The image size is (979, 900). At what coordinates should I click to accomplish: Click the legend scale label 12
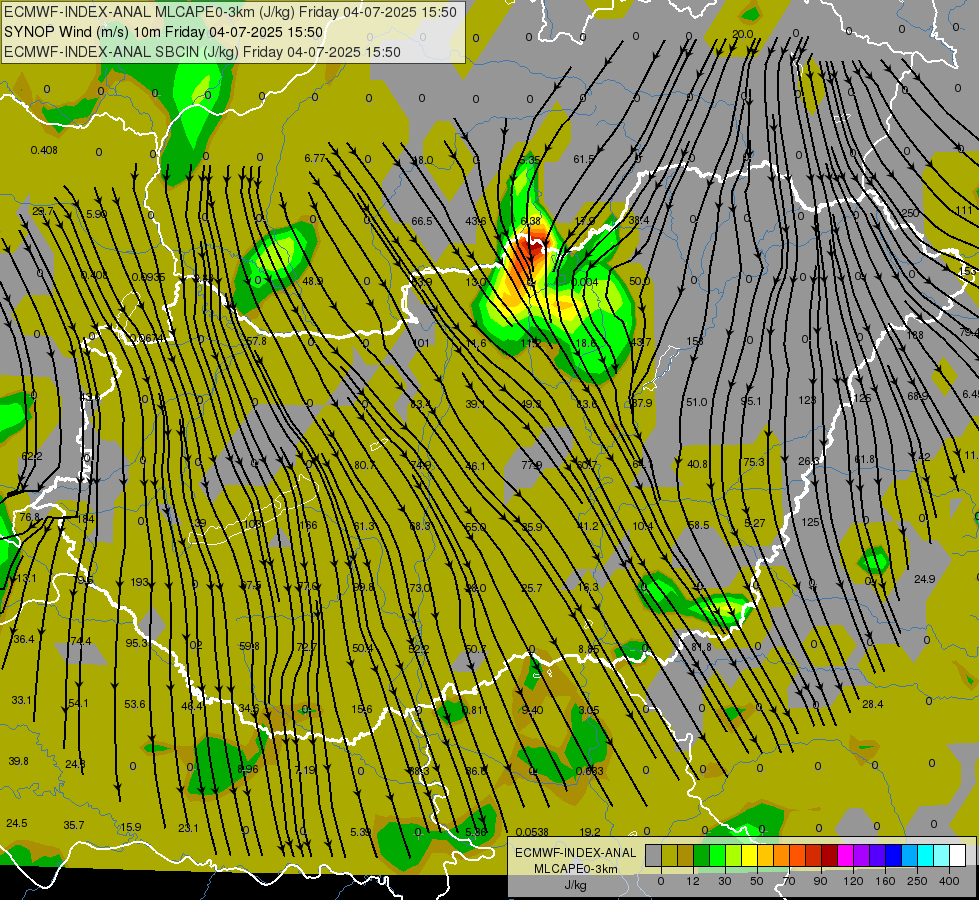[x=693, y=881]
